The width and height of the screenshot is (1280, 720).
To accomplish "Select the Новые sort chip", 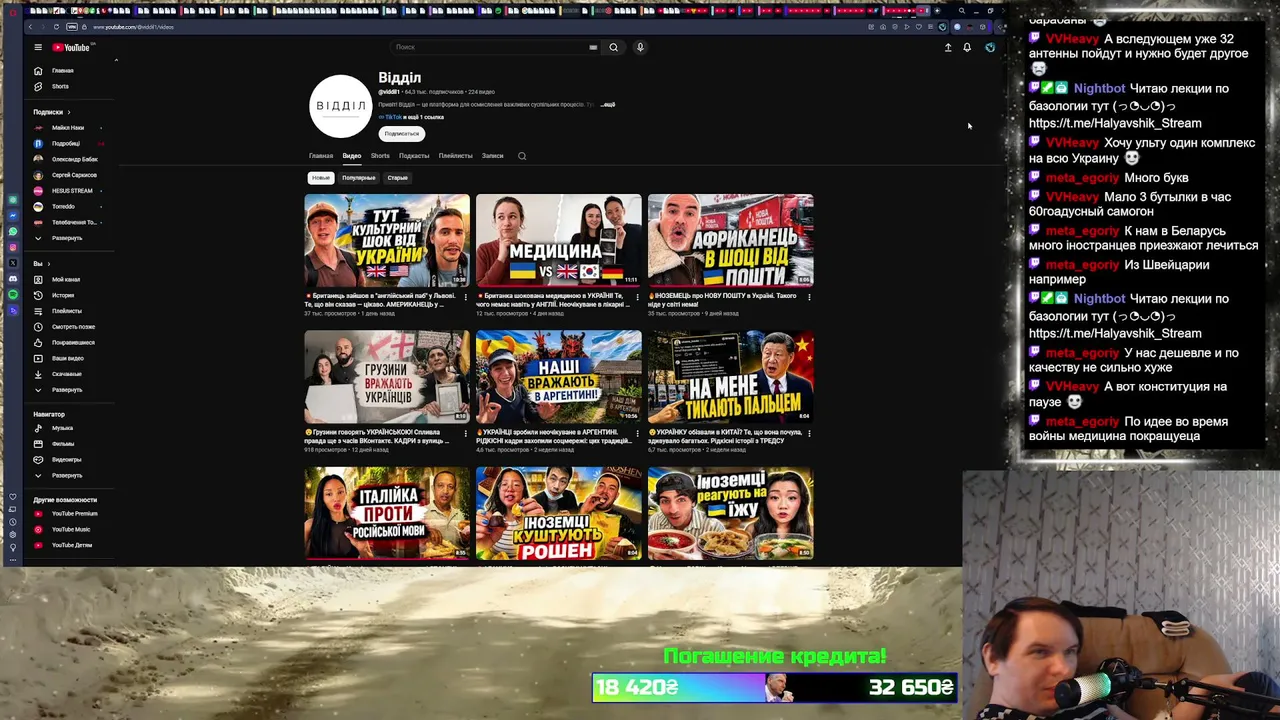I will [x=320, y=178].
